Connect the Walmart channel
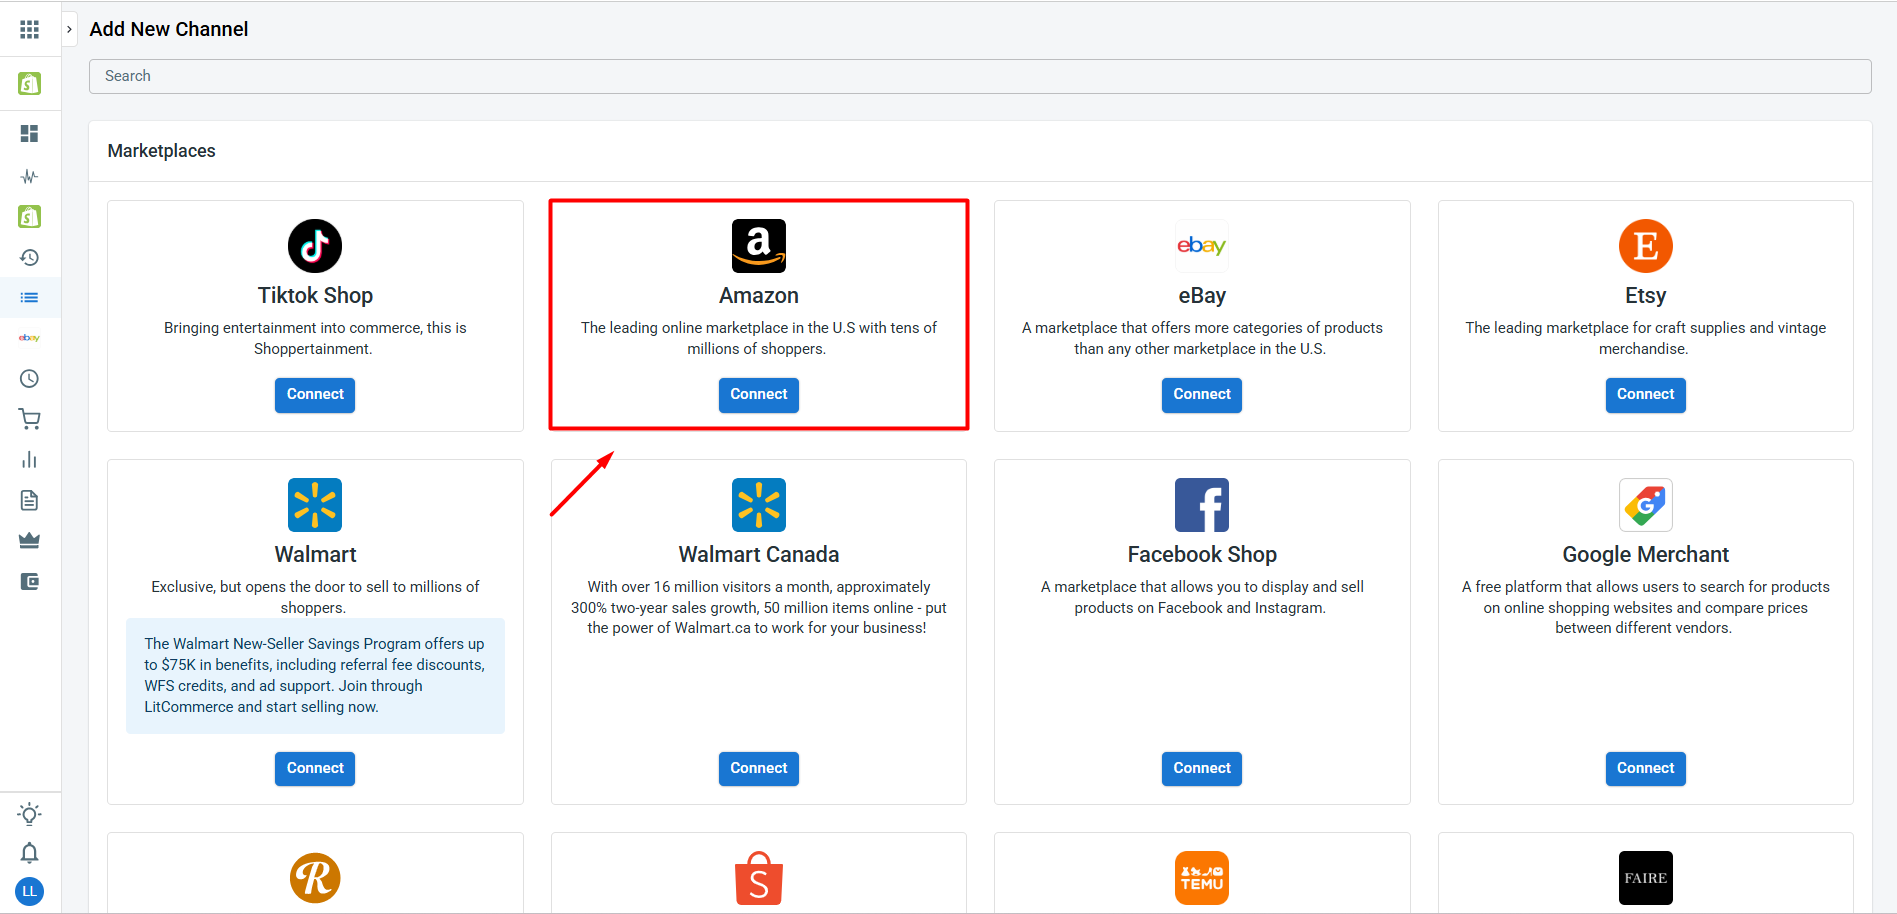Viewport: 1897px width, 914px height. [x=315, y=769]
